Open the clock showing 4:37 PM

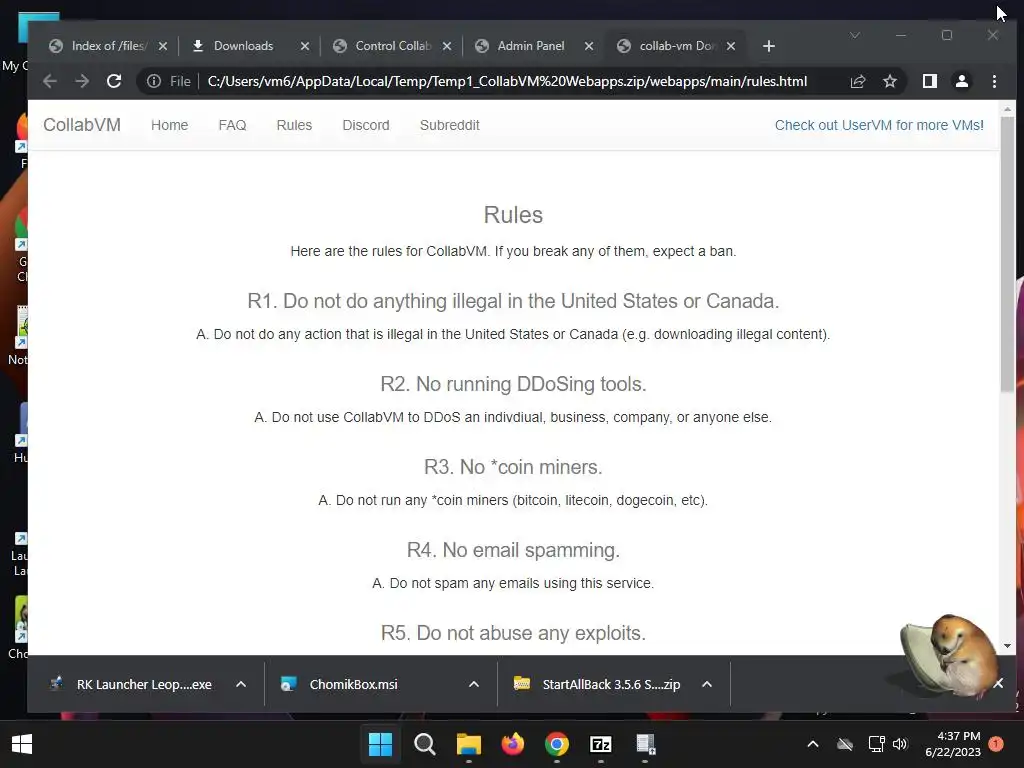[953, 744]
